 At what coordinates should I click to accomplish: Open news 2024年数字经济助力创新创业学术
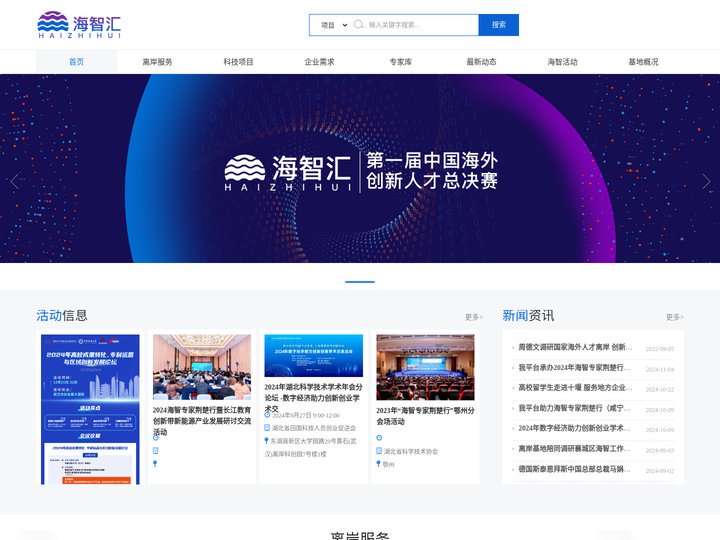point(574,428)
